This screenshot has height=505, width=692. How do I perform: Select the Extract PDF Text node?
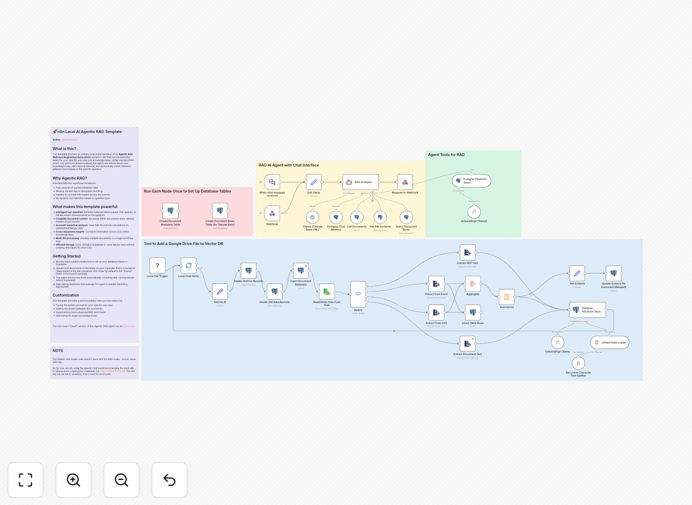click(x=467, y=252)
